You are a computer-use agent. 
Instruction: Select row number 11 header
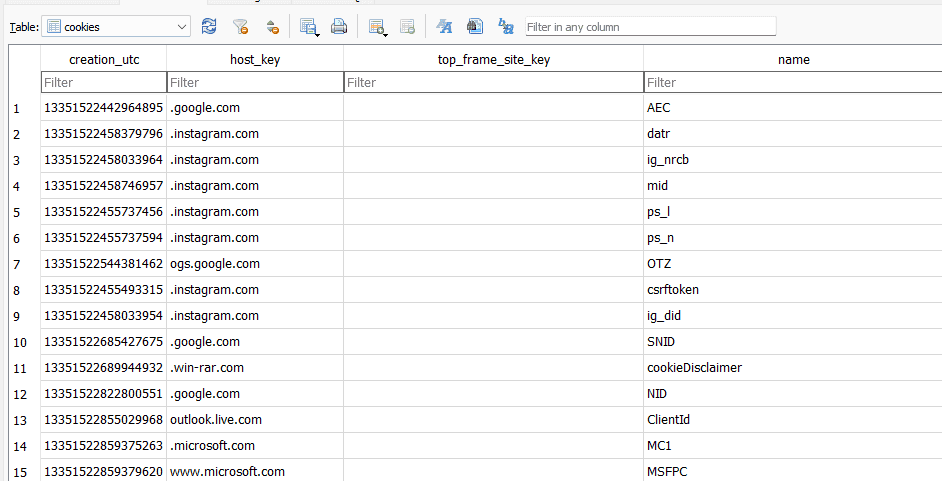pyautogui.click(x=24, y=368)
